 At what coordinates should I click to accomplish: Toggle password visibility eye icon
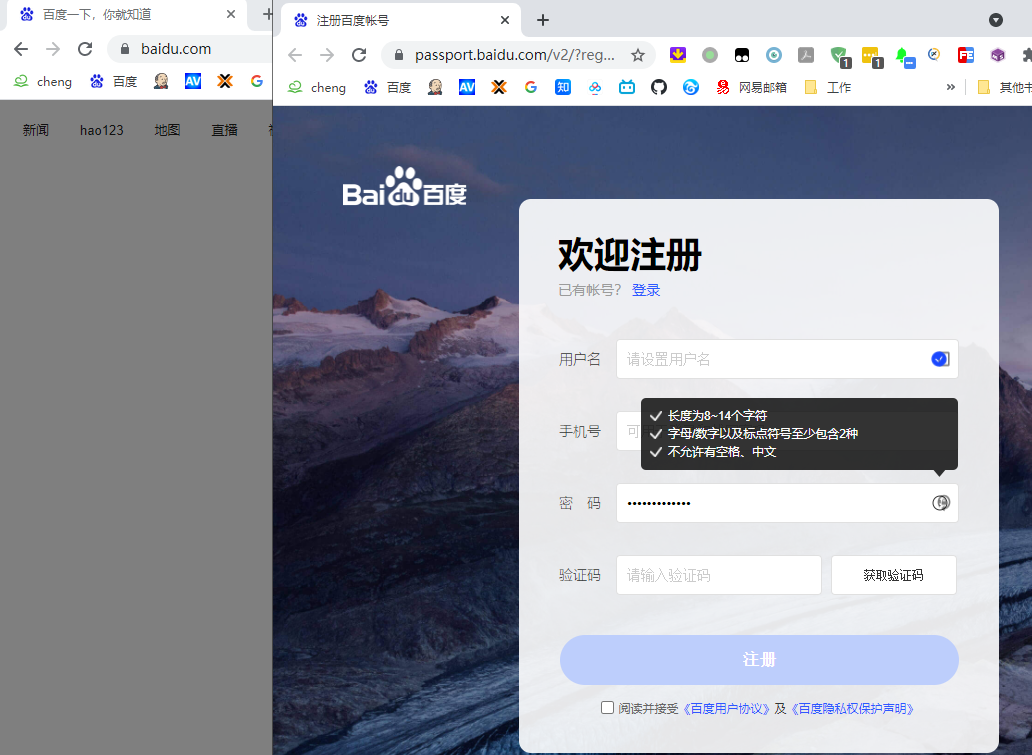click(x=941, y=503)
